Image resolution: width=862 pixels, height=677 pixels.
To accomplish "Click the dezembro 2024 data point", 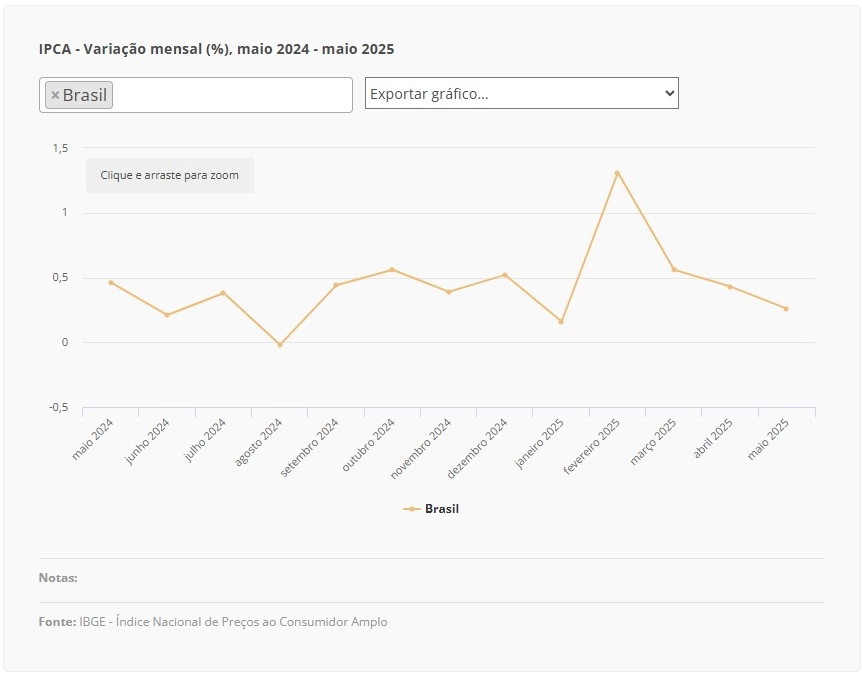I will (505, 275).
